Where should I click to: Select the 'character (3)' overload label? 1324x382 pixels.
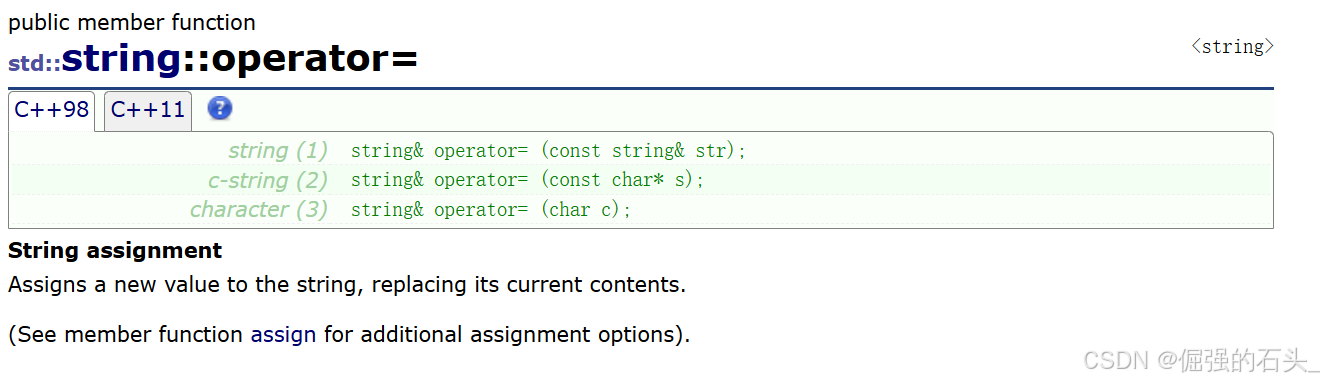click(x=259, y=209)
